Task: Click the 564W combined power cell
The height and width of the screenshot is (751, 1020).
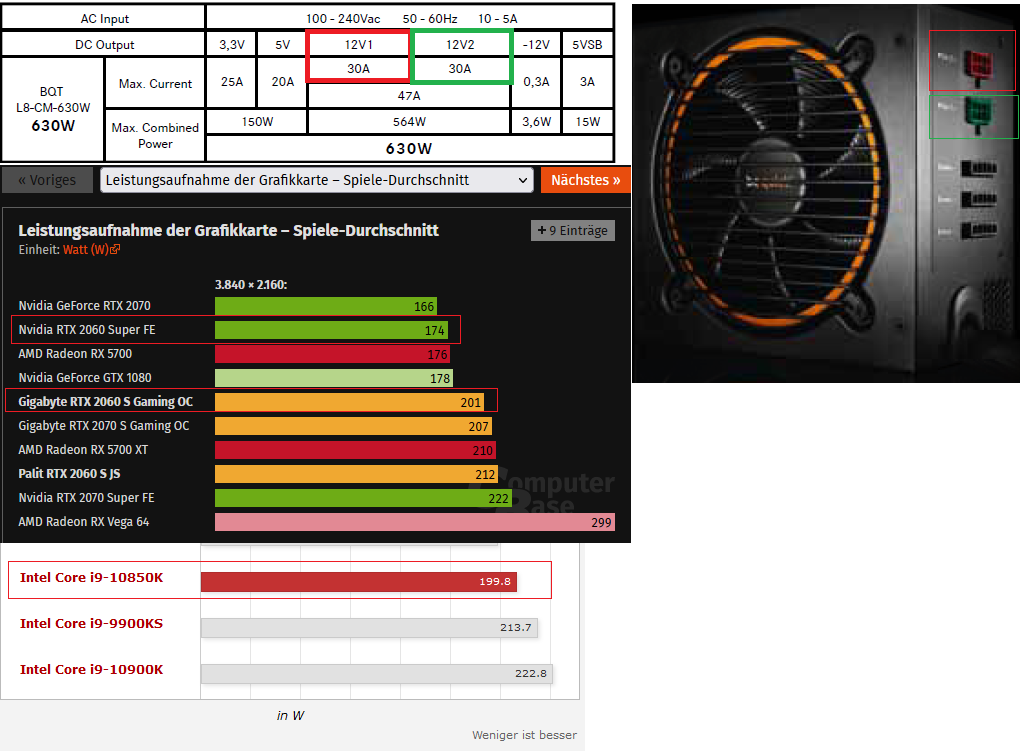Action: [409, 122]
